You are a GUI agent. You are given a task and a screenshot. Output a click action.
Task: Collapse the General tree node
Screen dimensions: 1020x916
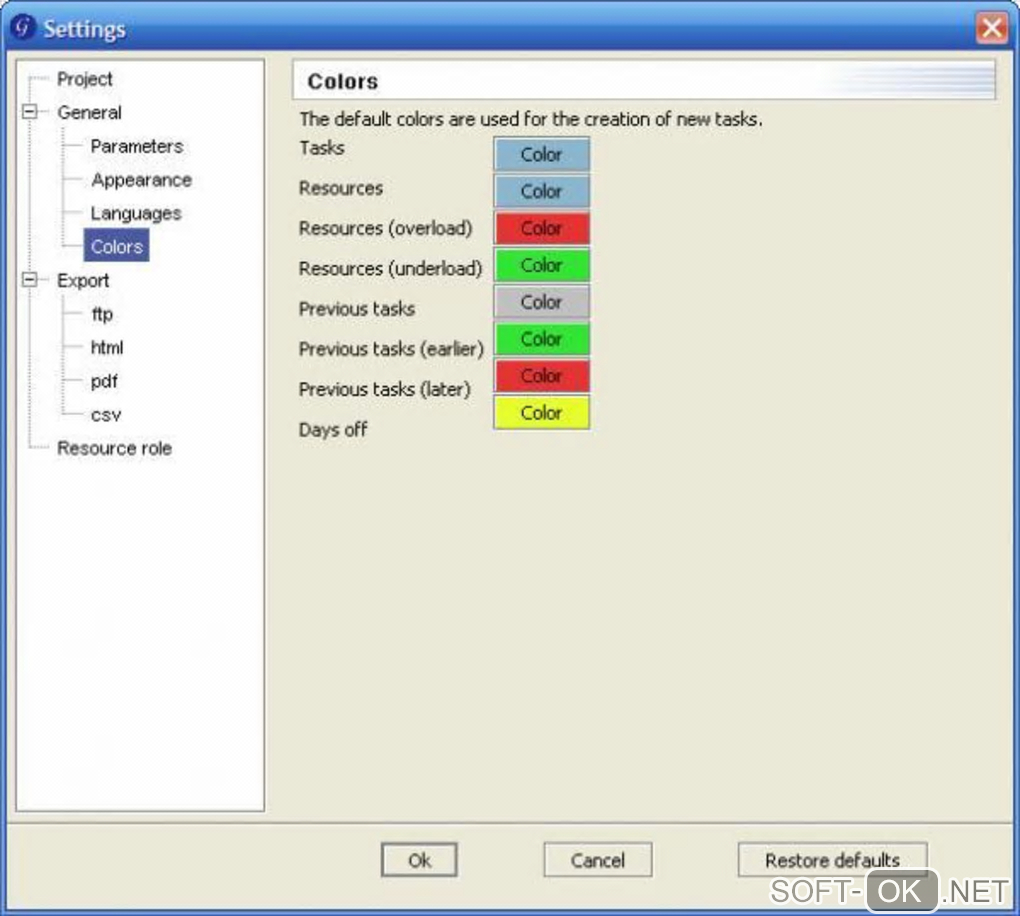click(29, 112)
